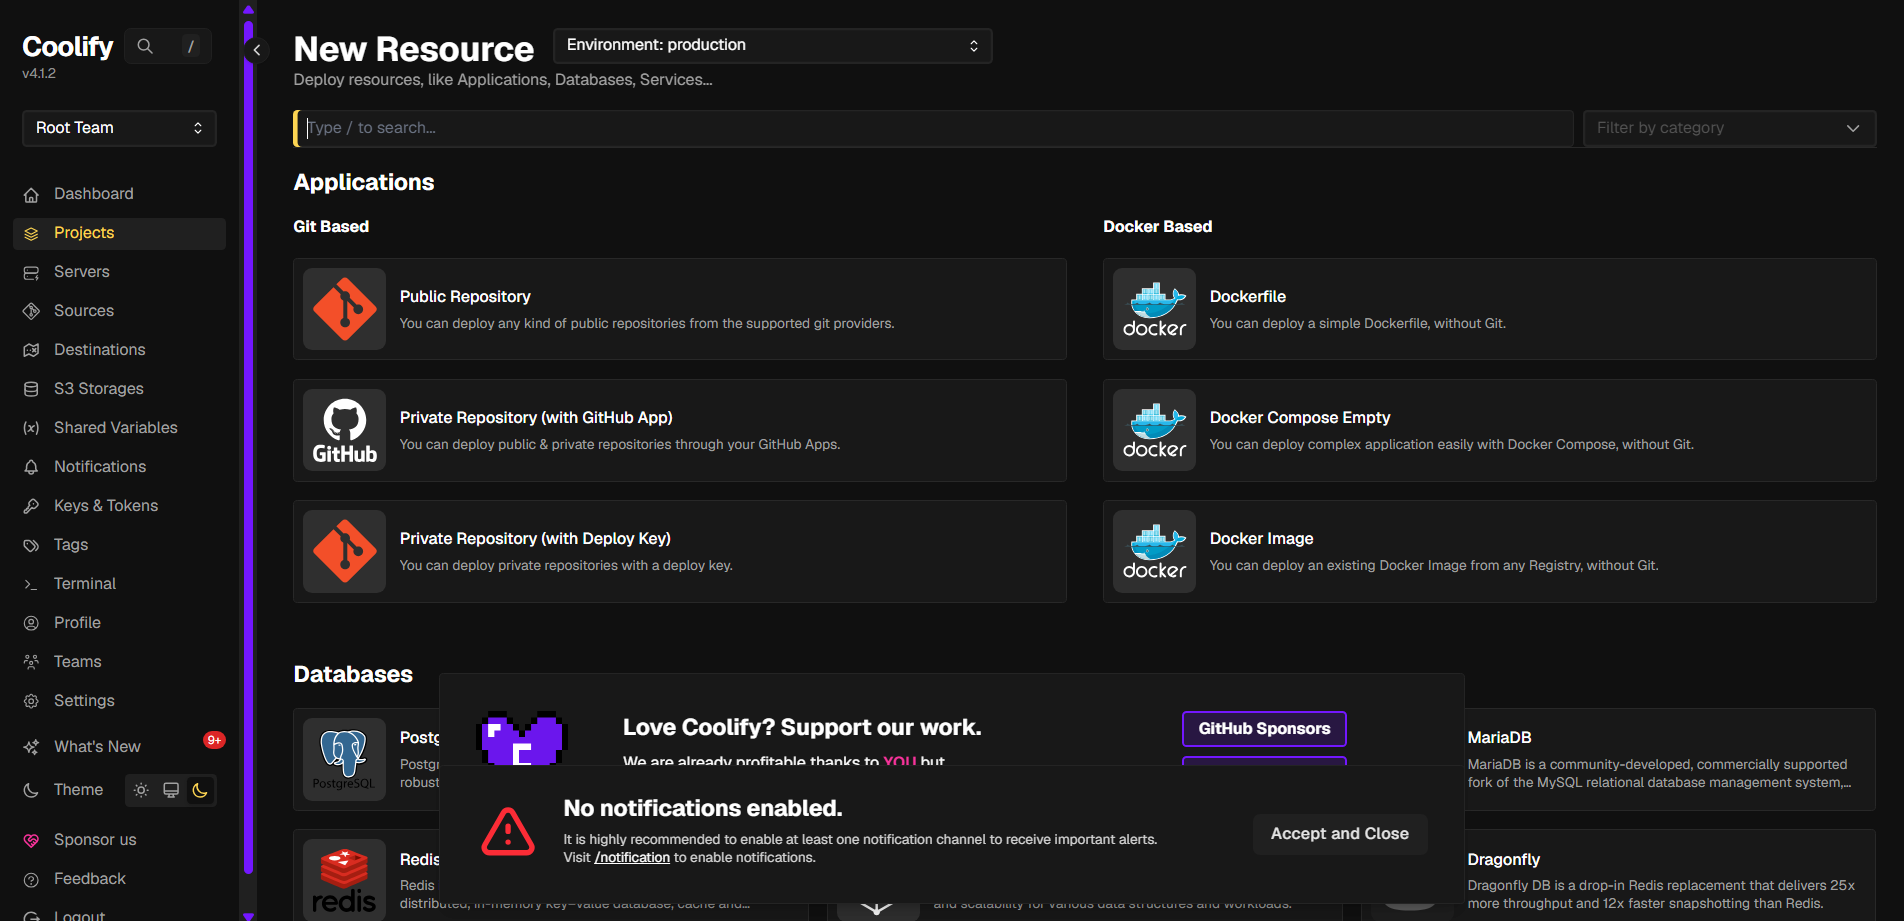Viewport: 1904px width, 921px height.
Task: Click the Public Repository git logo
Action: click(x=344, y=309)
